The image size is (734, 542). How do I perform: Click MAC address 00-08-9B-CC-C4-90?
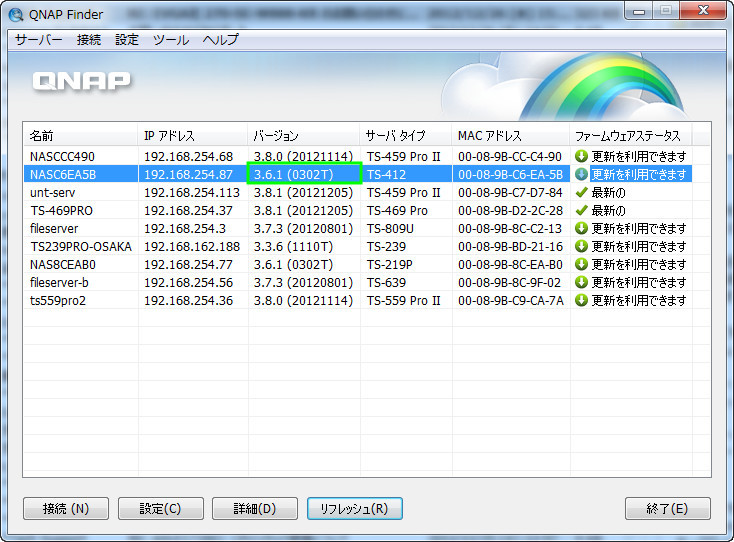(x=510, y=156)
